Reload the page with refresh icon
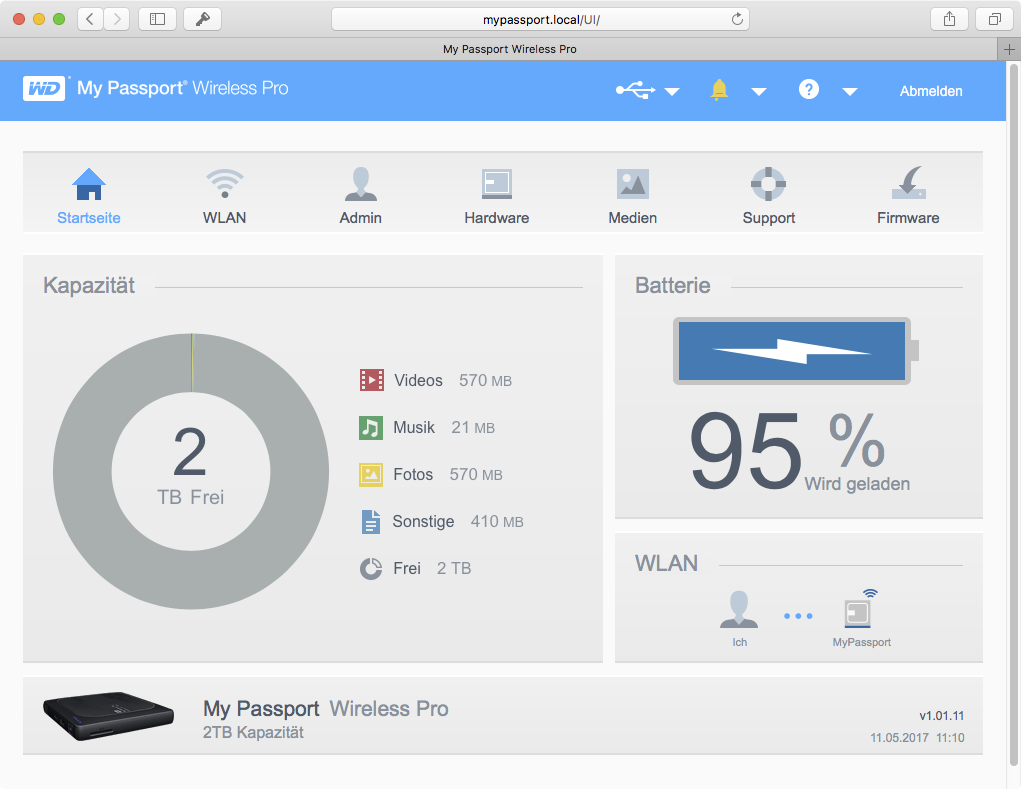 point(737,19)
